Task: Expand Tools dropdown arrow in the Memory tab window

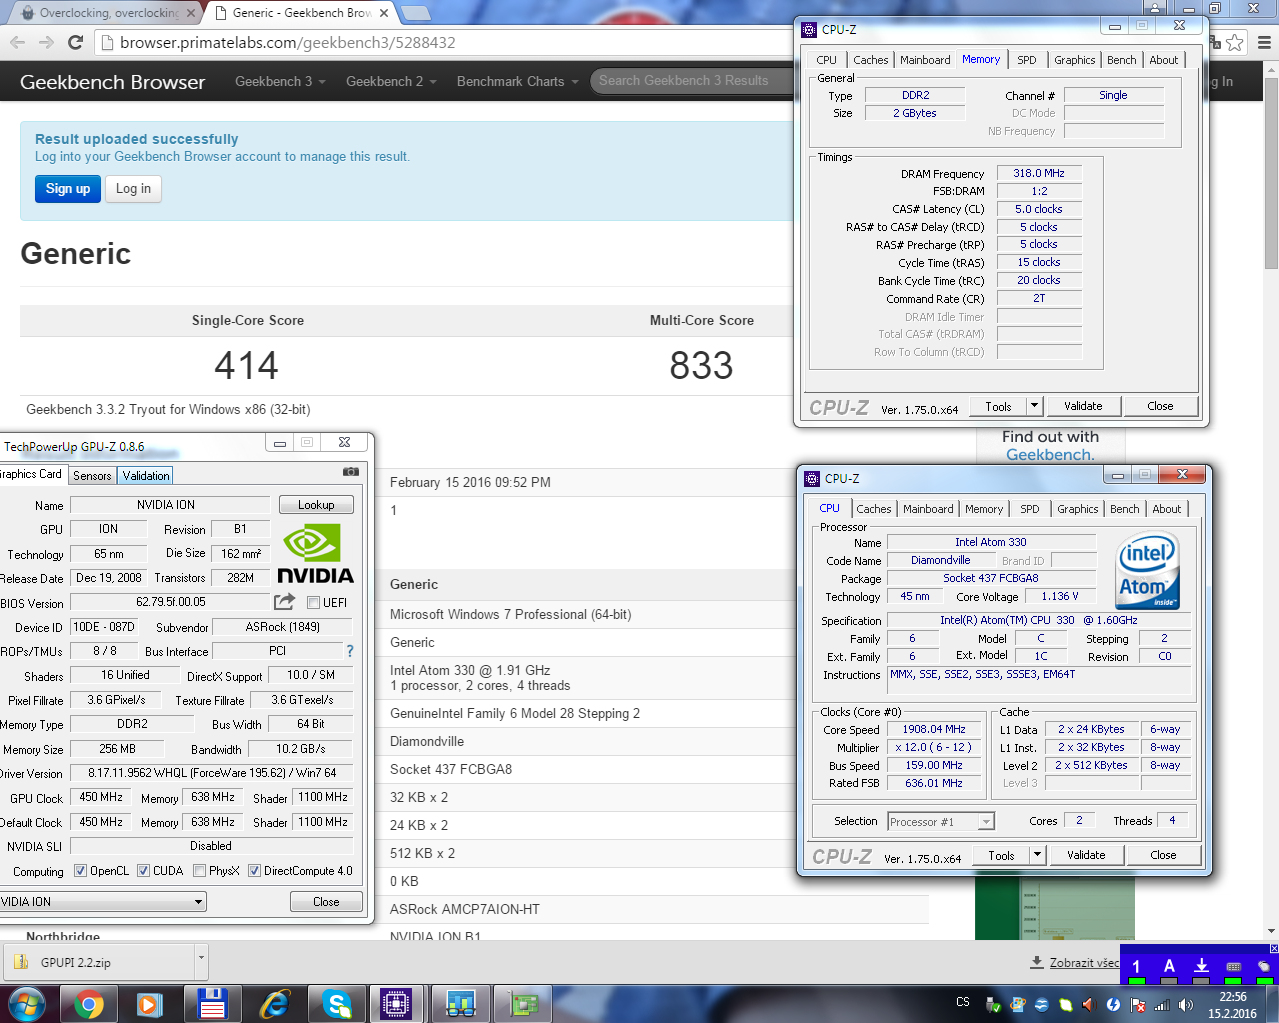Action: 1035,406
